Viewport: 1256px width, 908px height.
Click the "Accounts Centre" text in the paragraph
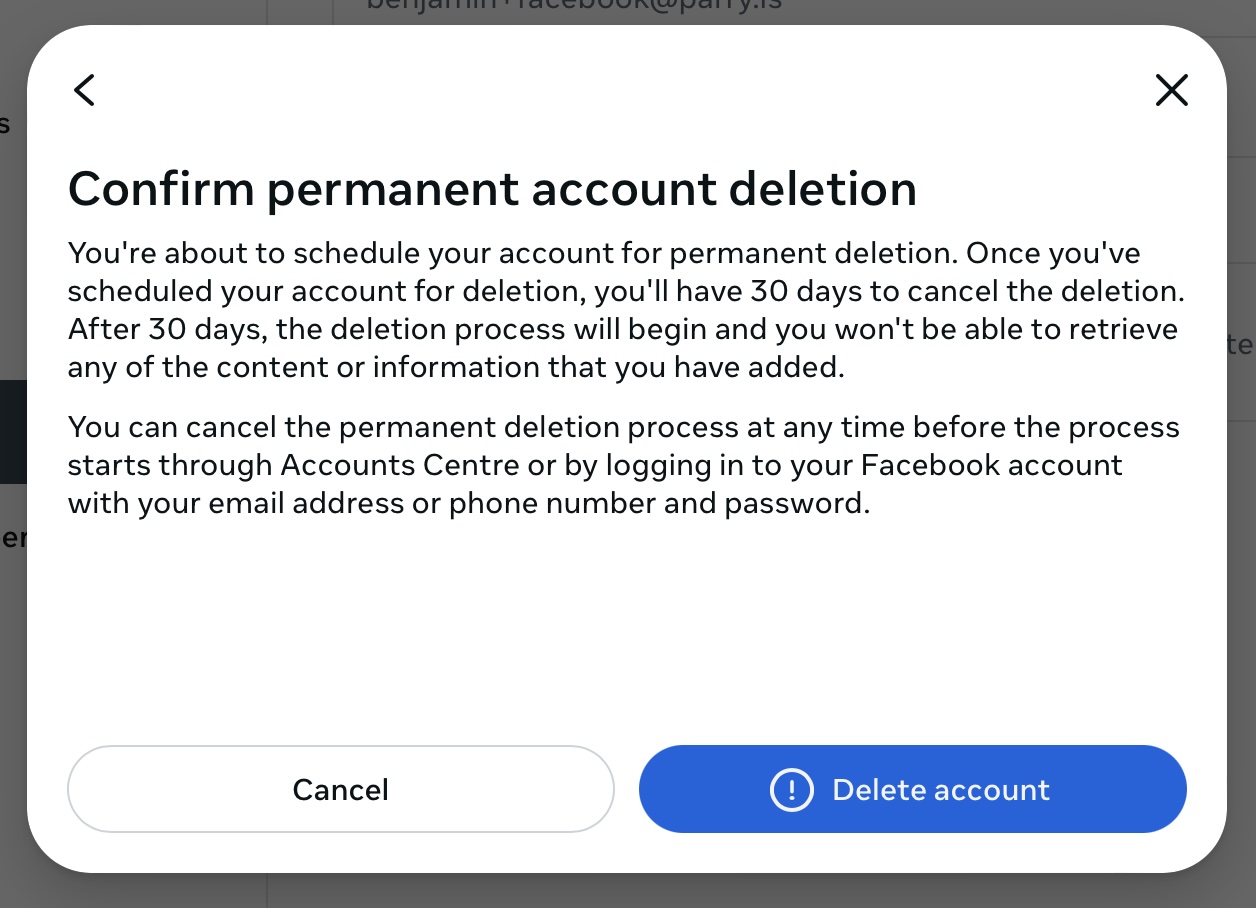pyautogui.click(x=398, y=465)
